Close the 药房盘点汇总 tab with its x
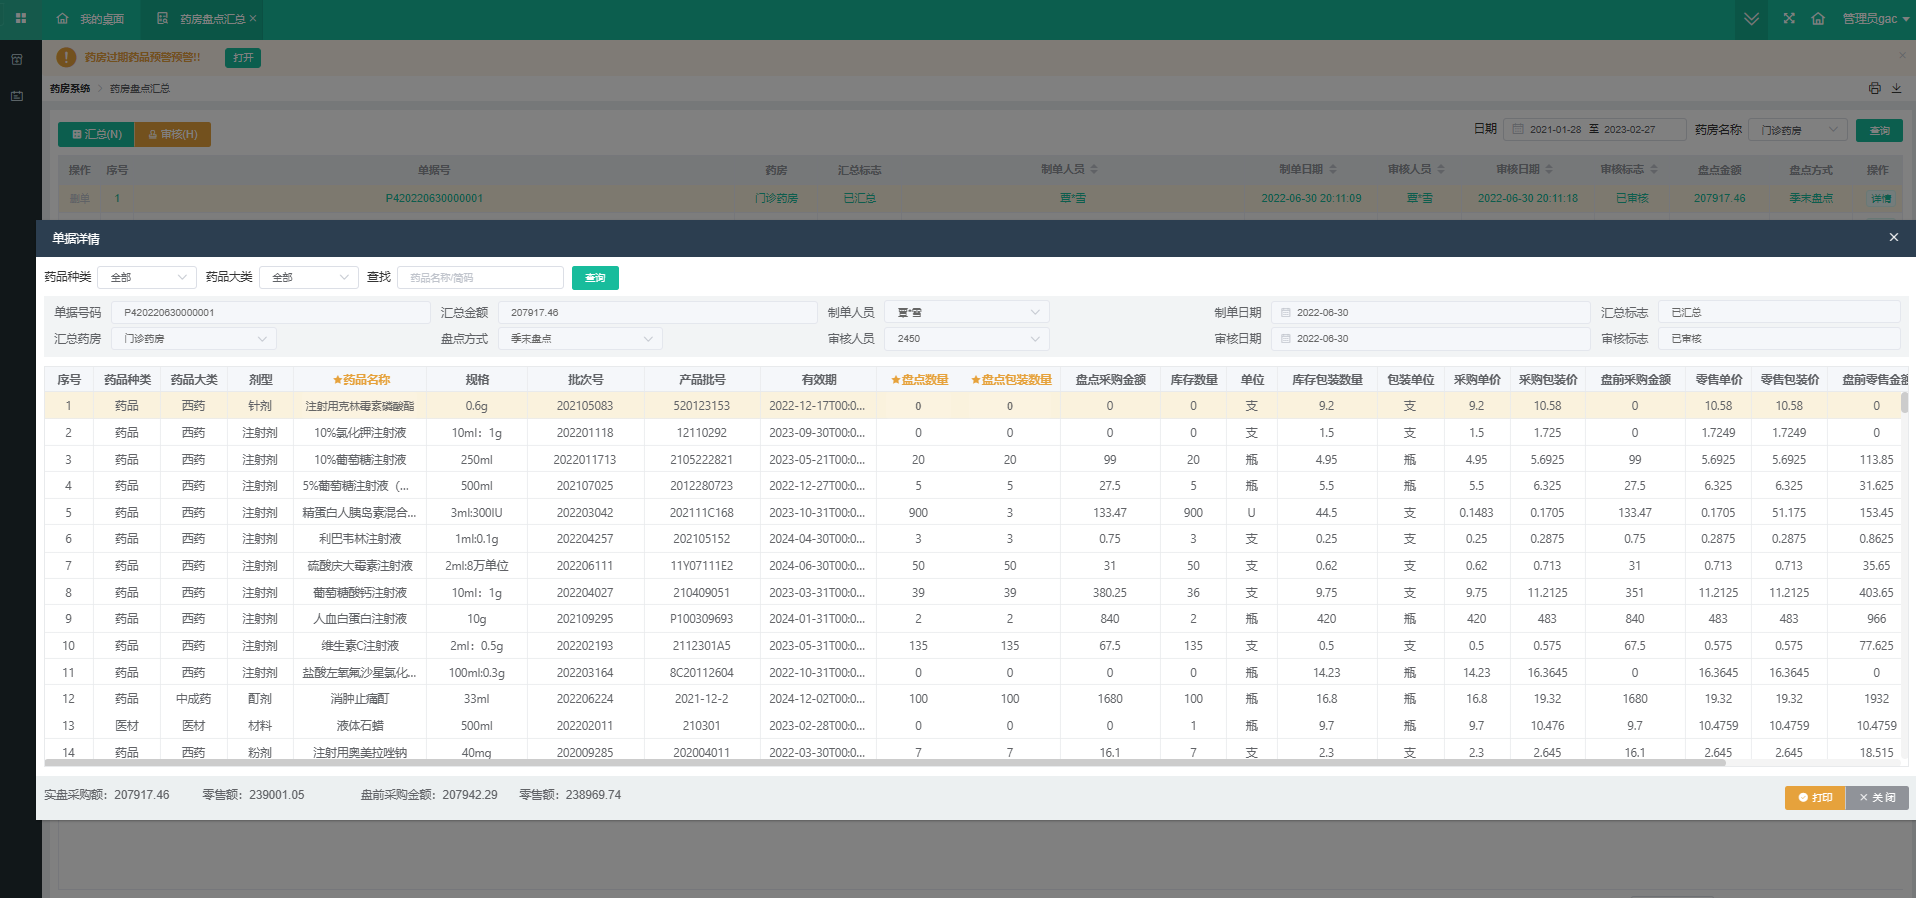The height and width of the screenshot is (898, 1916). (253, 19)
